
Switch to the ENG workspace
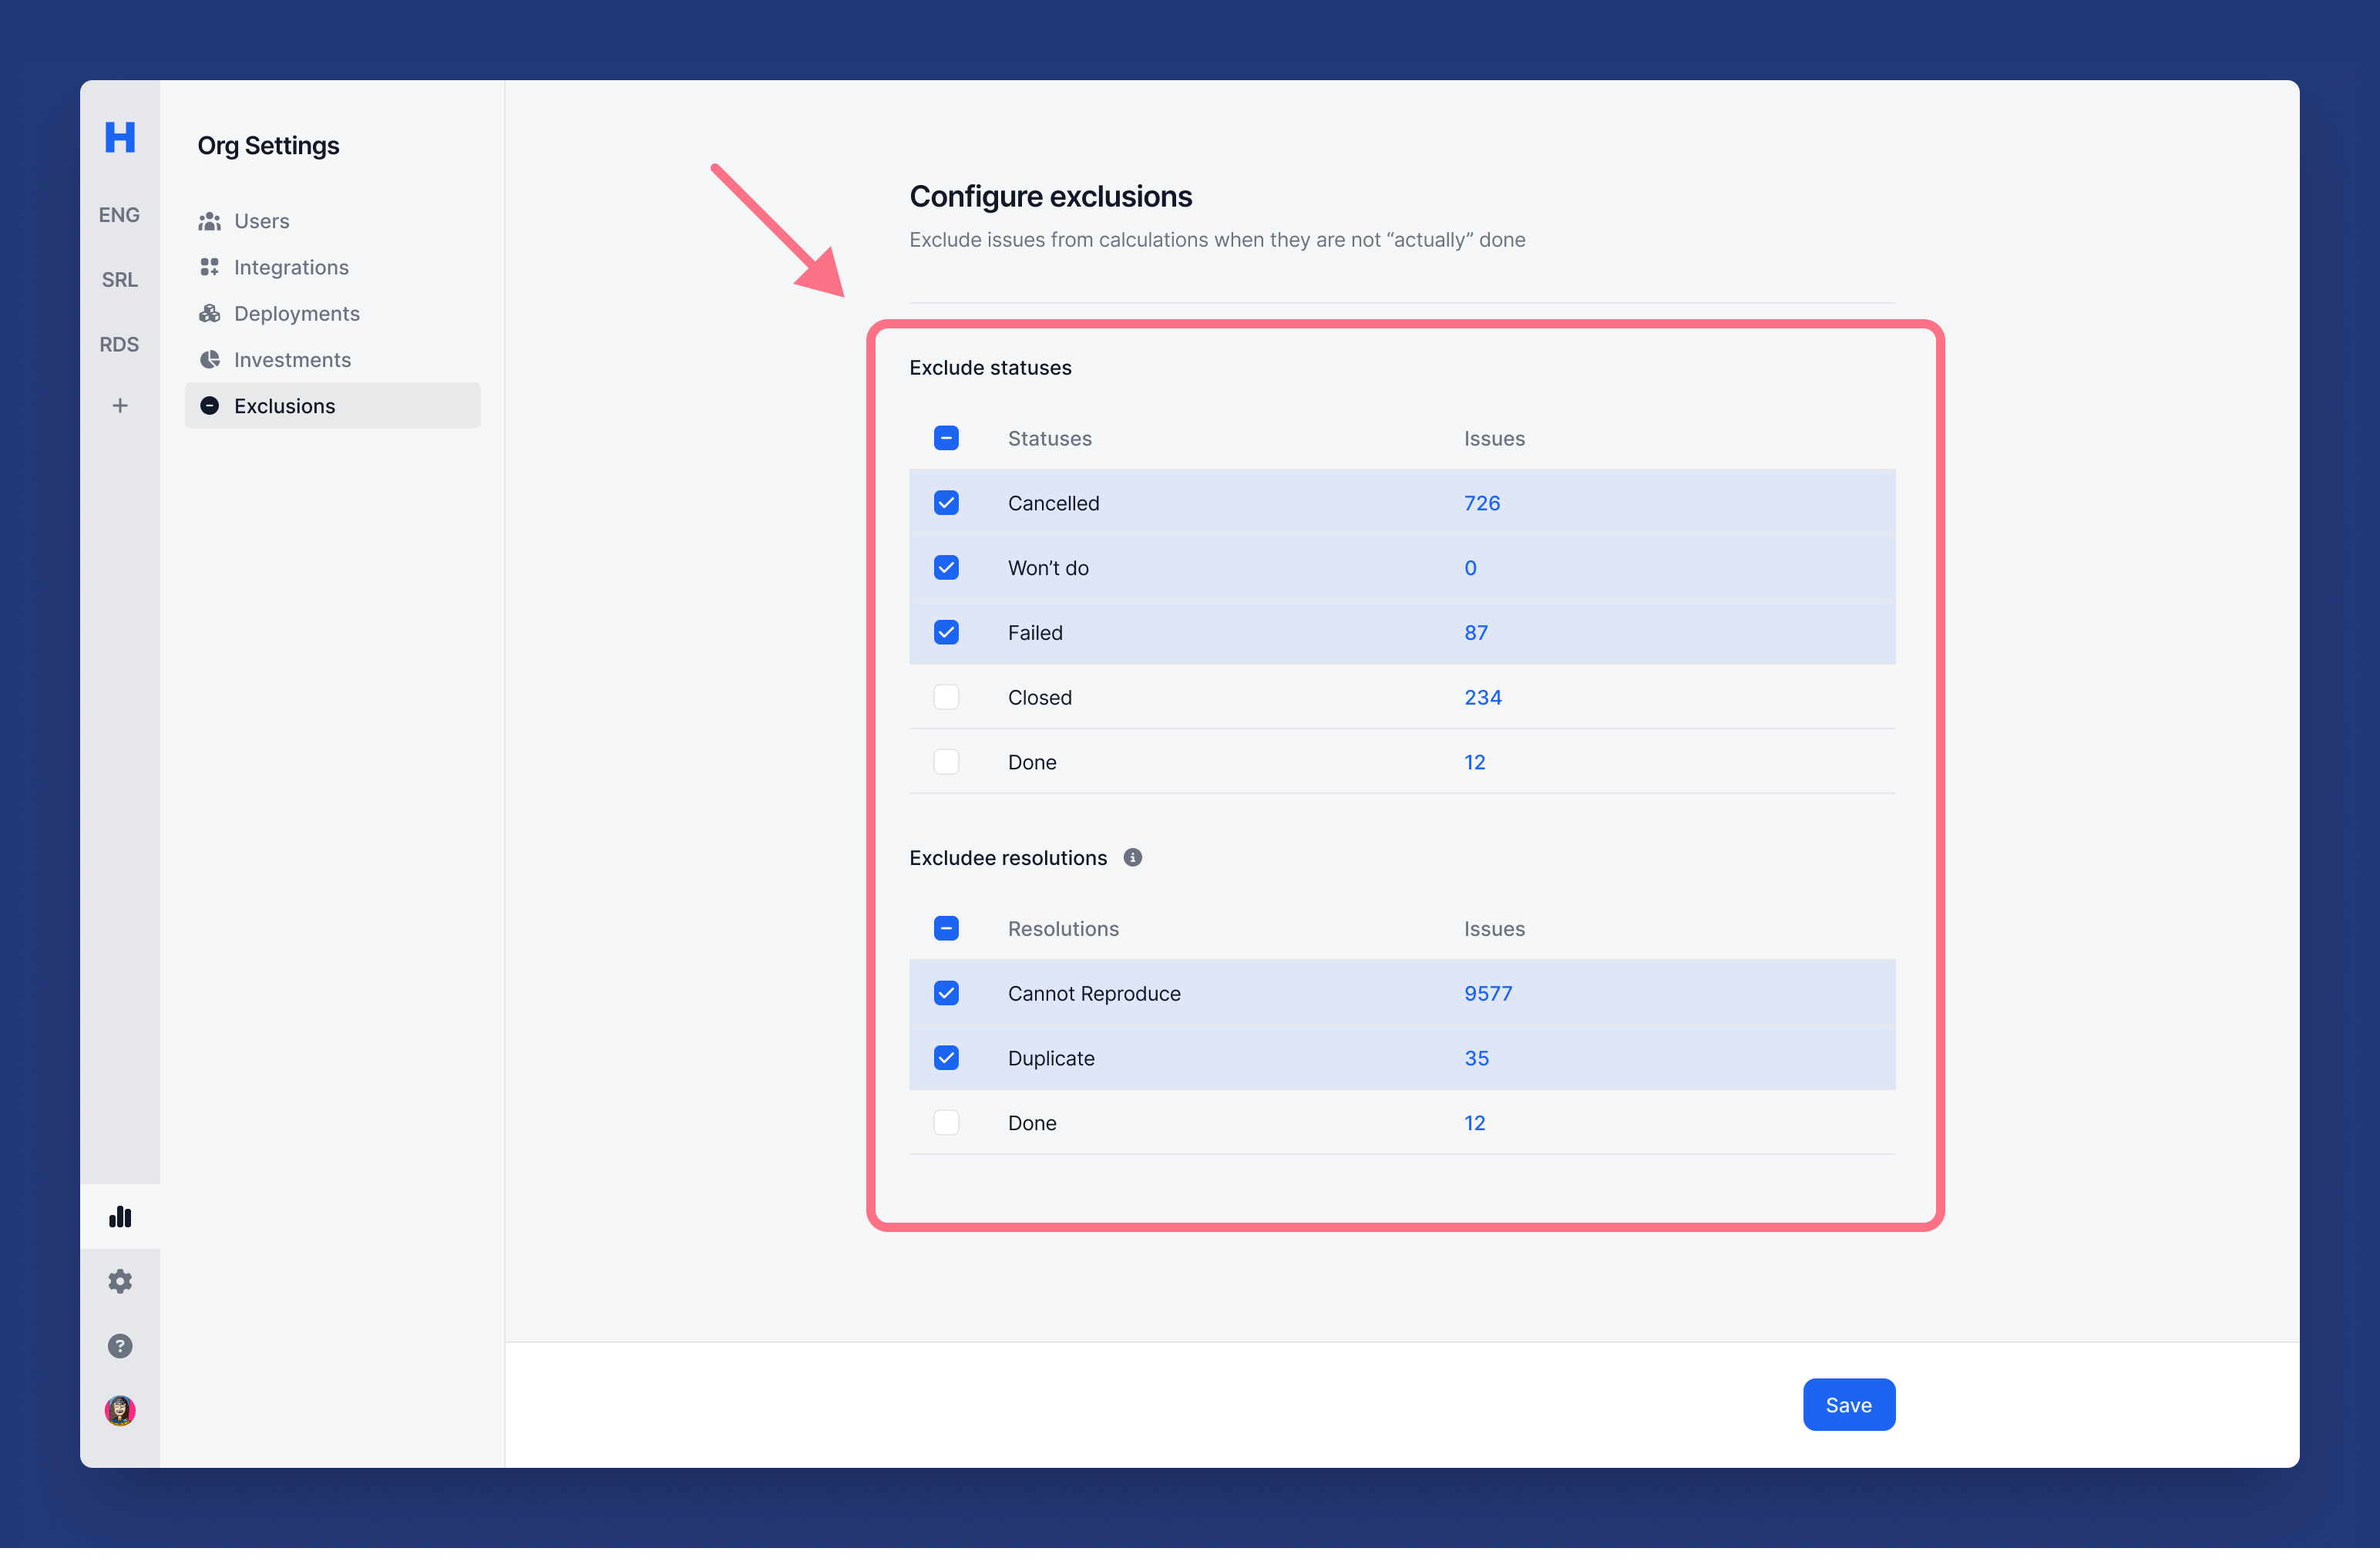click(119, 215)
